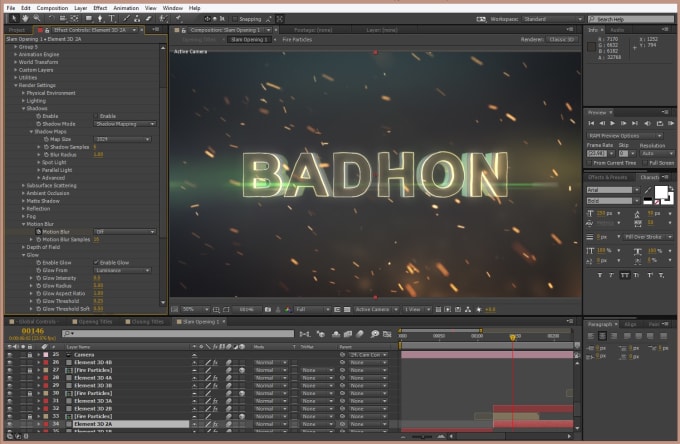680x444 pixels.
Task: Toggle the transparency grid button
Action: point(347,309)
